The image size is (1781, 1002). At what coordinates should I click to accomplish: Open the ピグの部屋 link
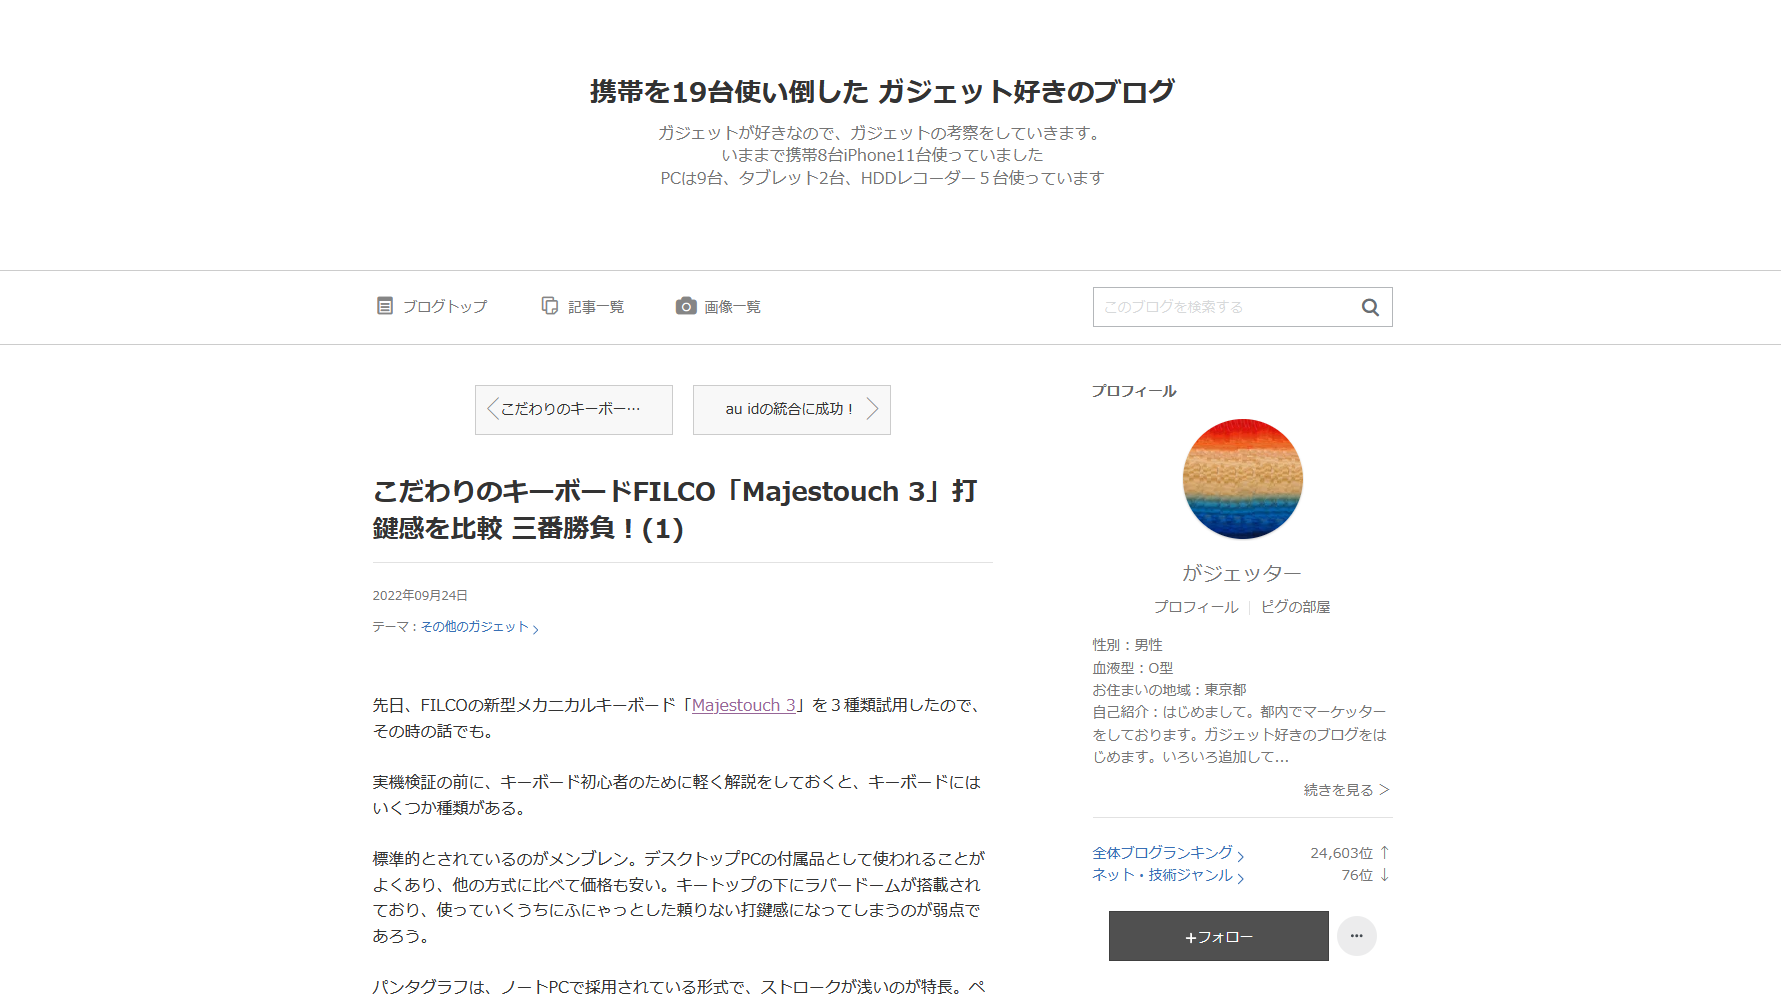[1295, 607]
